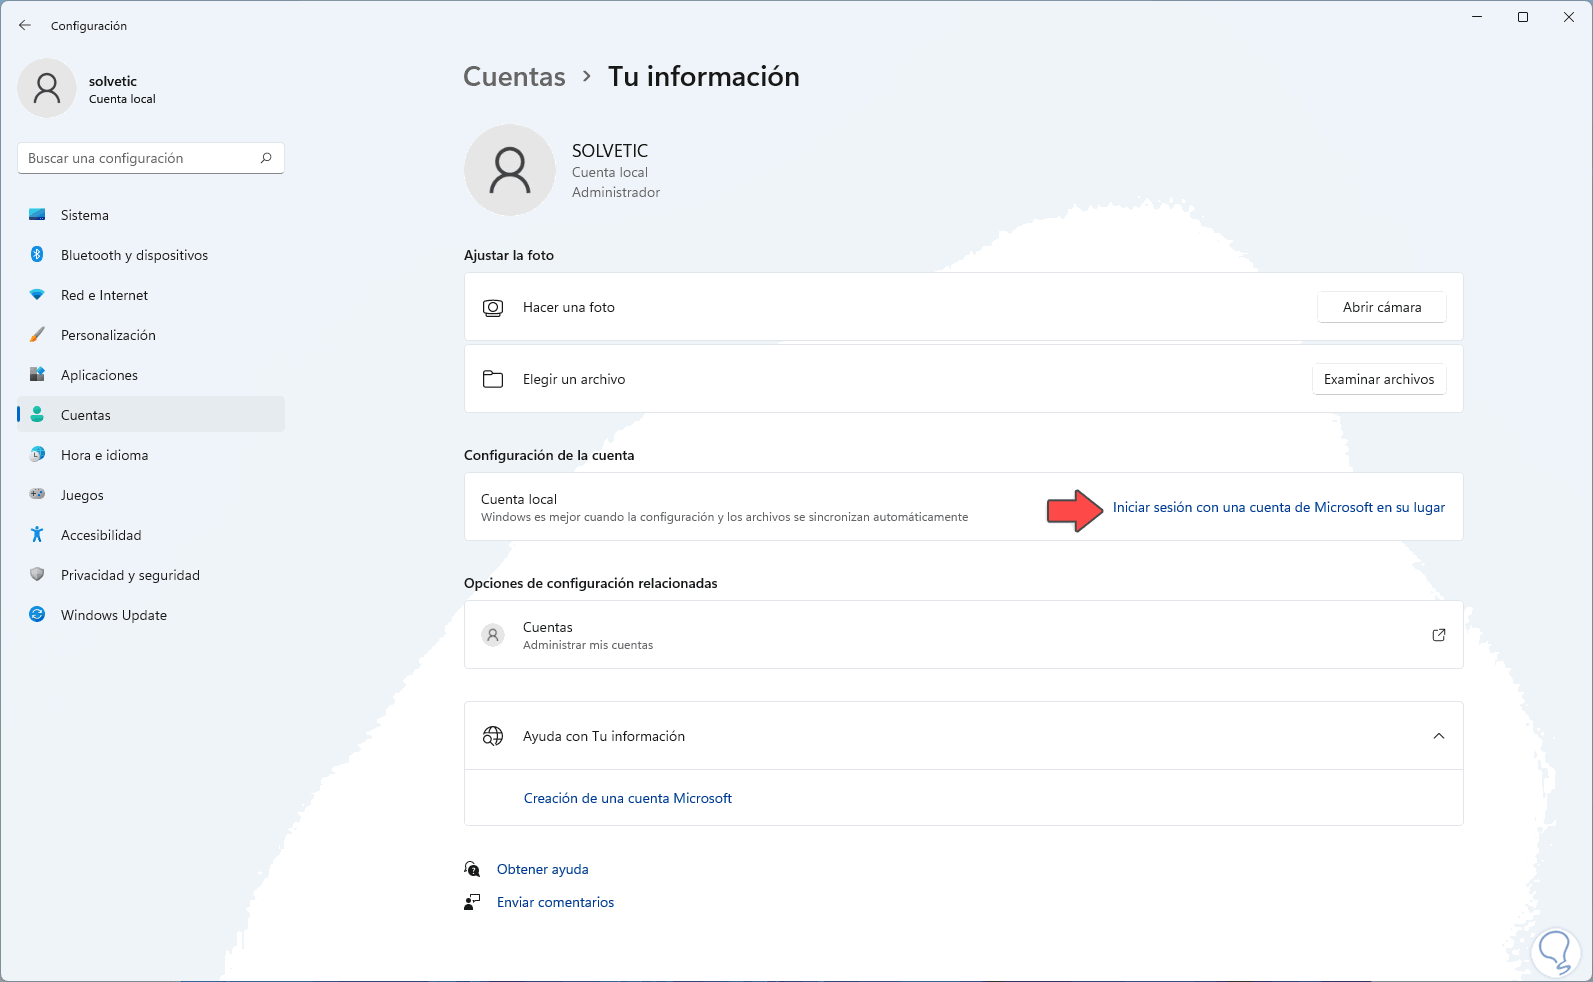Click the Obtener ayuda link

(543, 869)
